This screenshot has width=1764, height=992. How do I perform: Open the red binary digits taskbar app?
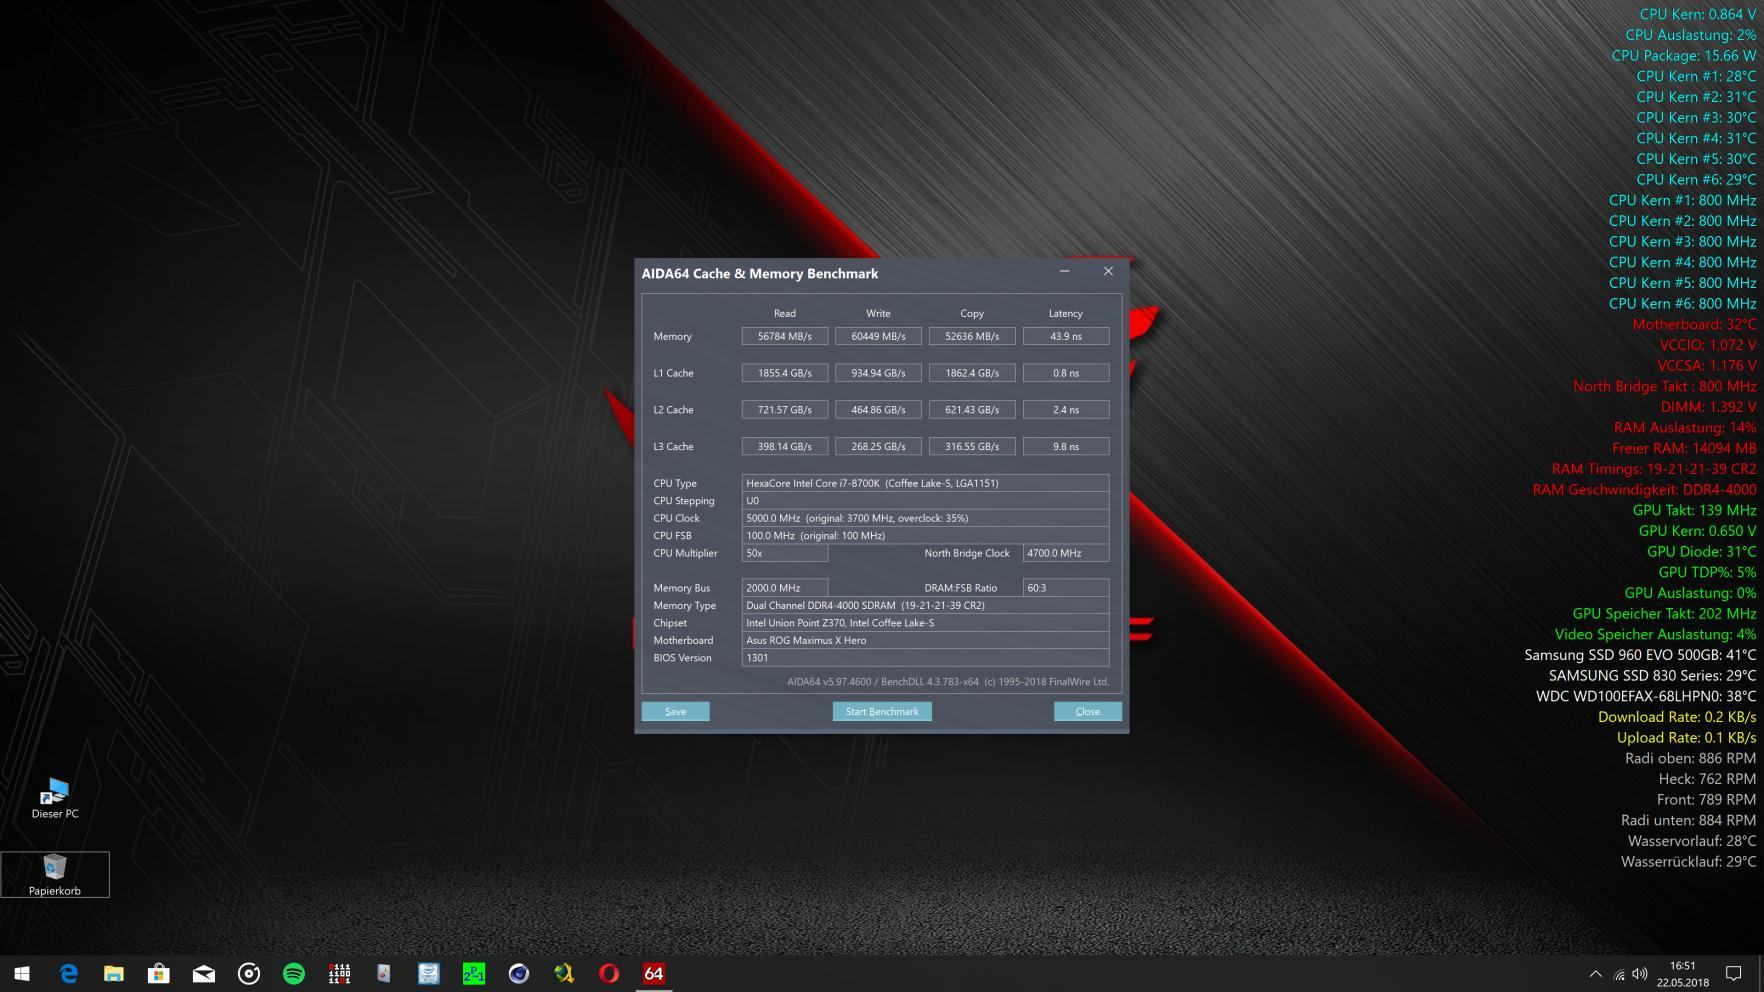coord(339,973)
